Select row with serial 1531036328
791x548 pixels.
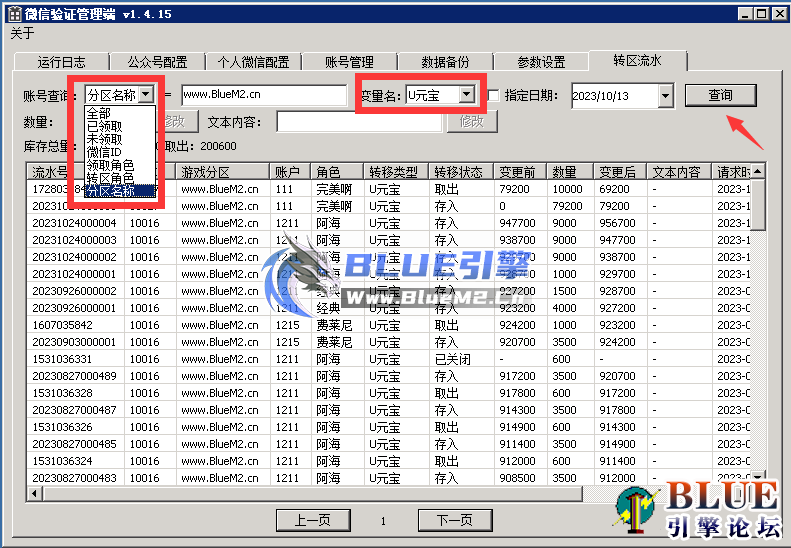[x=388, y=393]
